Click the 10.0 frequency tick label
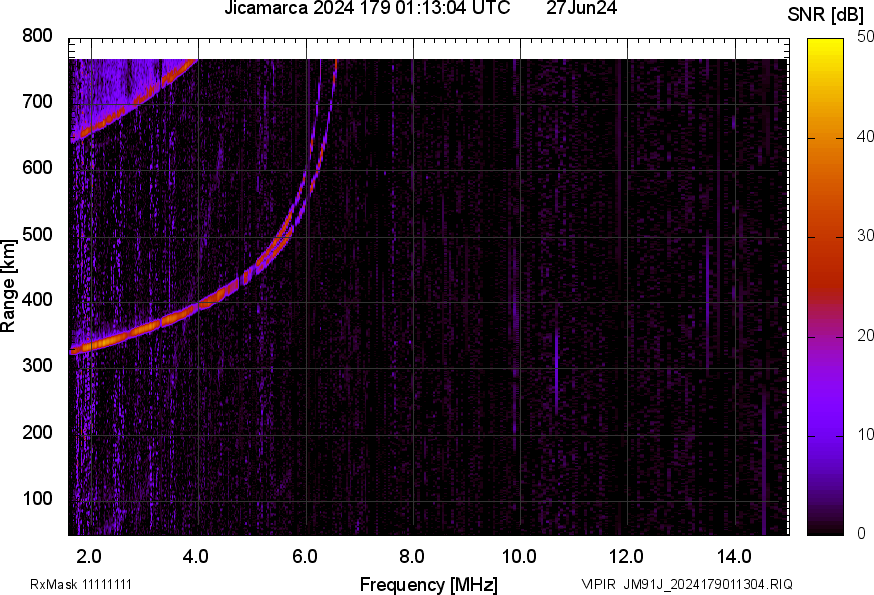The image size is (874, 595). 519,555
